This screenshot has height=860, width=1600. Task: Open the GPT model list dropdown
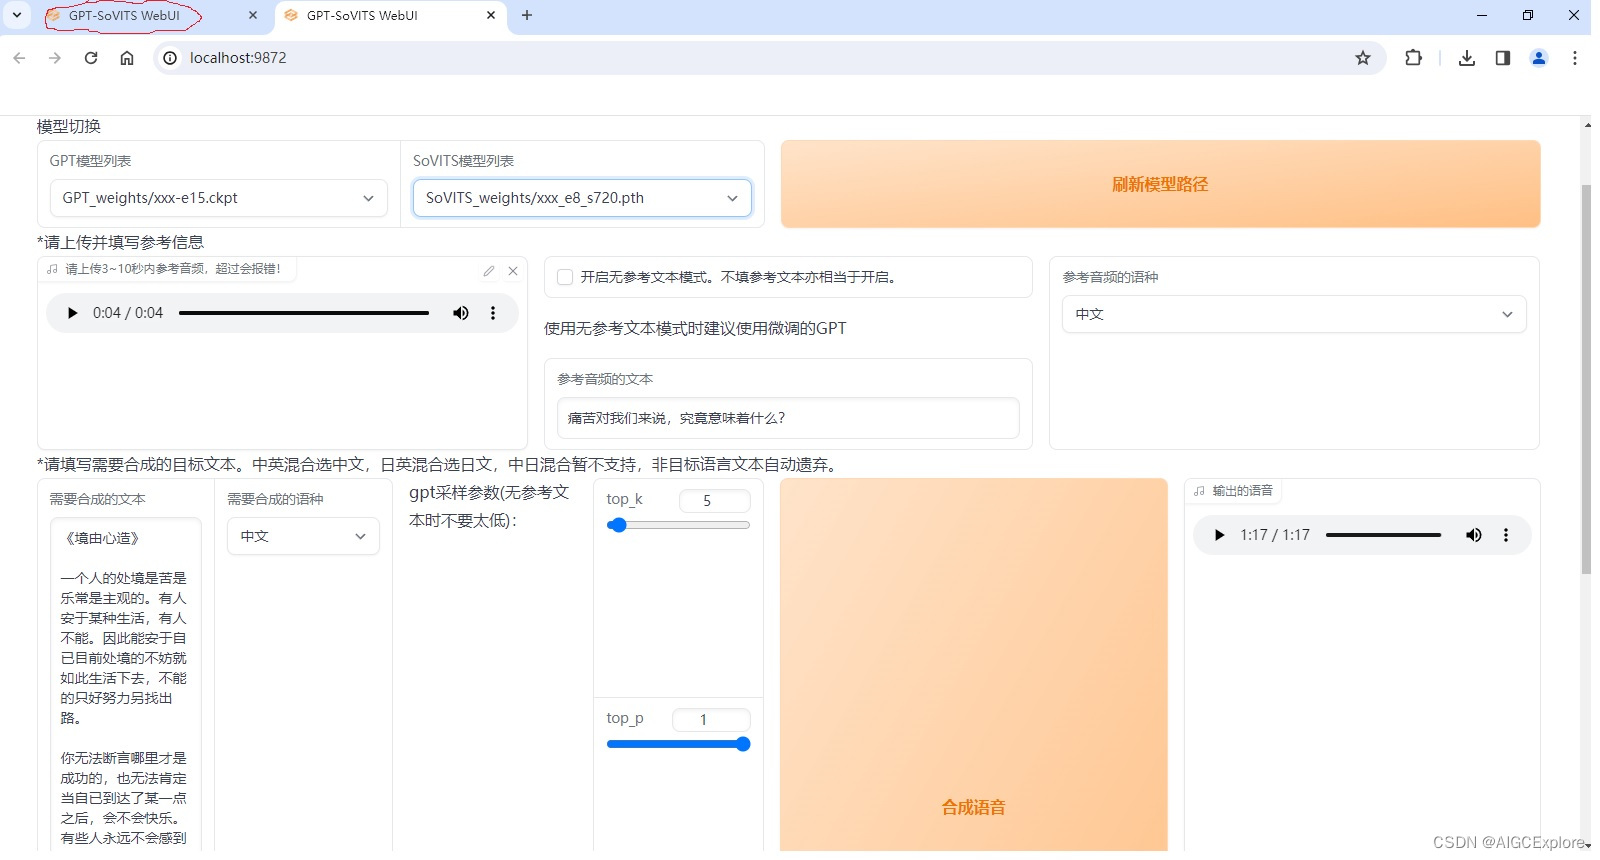(218, 198)
